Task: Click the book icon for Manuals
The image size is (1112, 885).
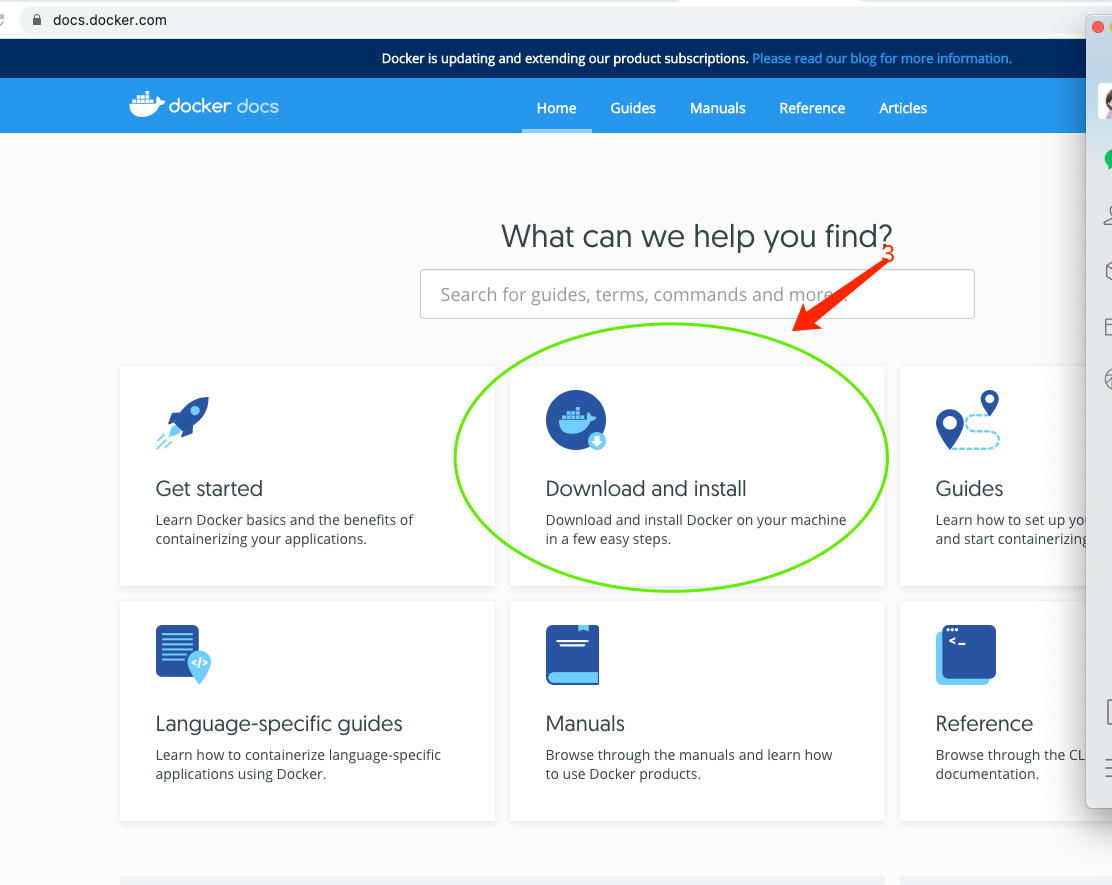Action: [x=572, y=655]
